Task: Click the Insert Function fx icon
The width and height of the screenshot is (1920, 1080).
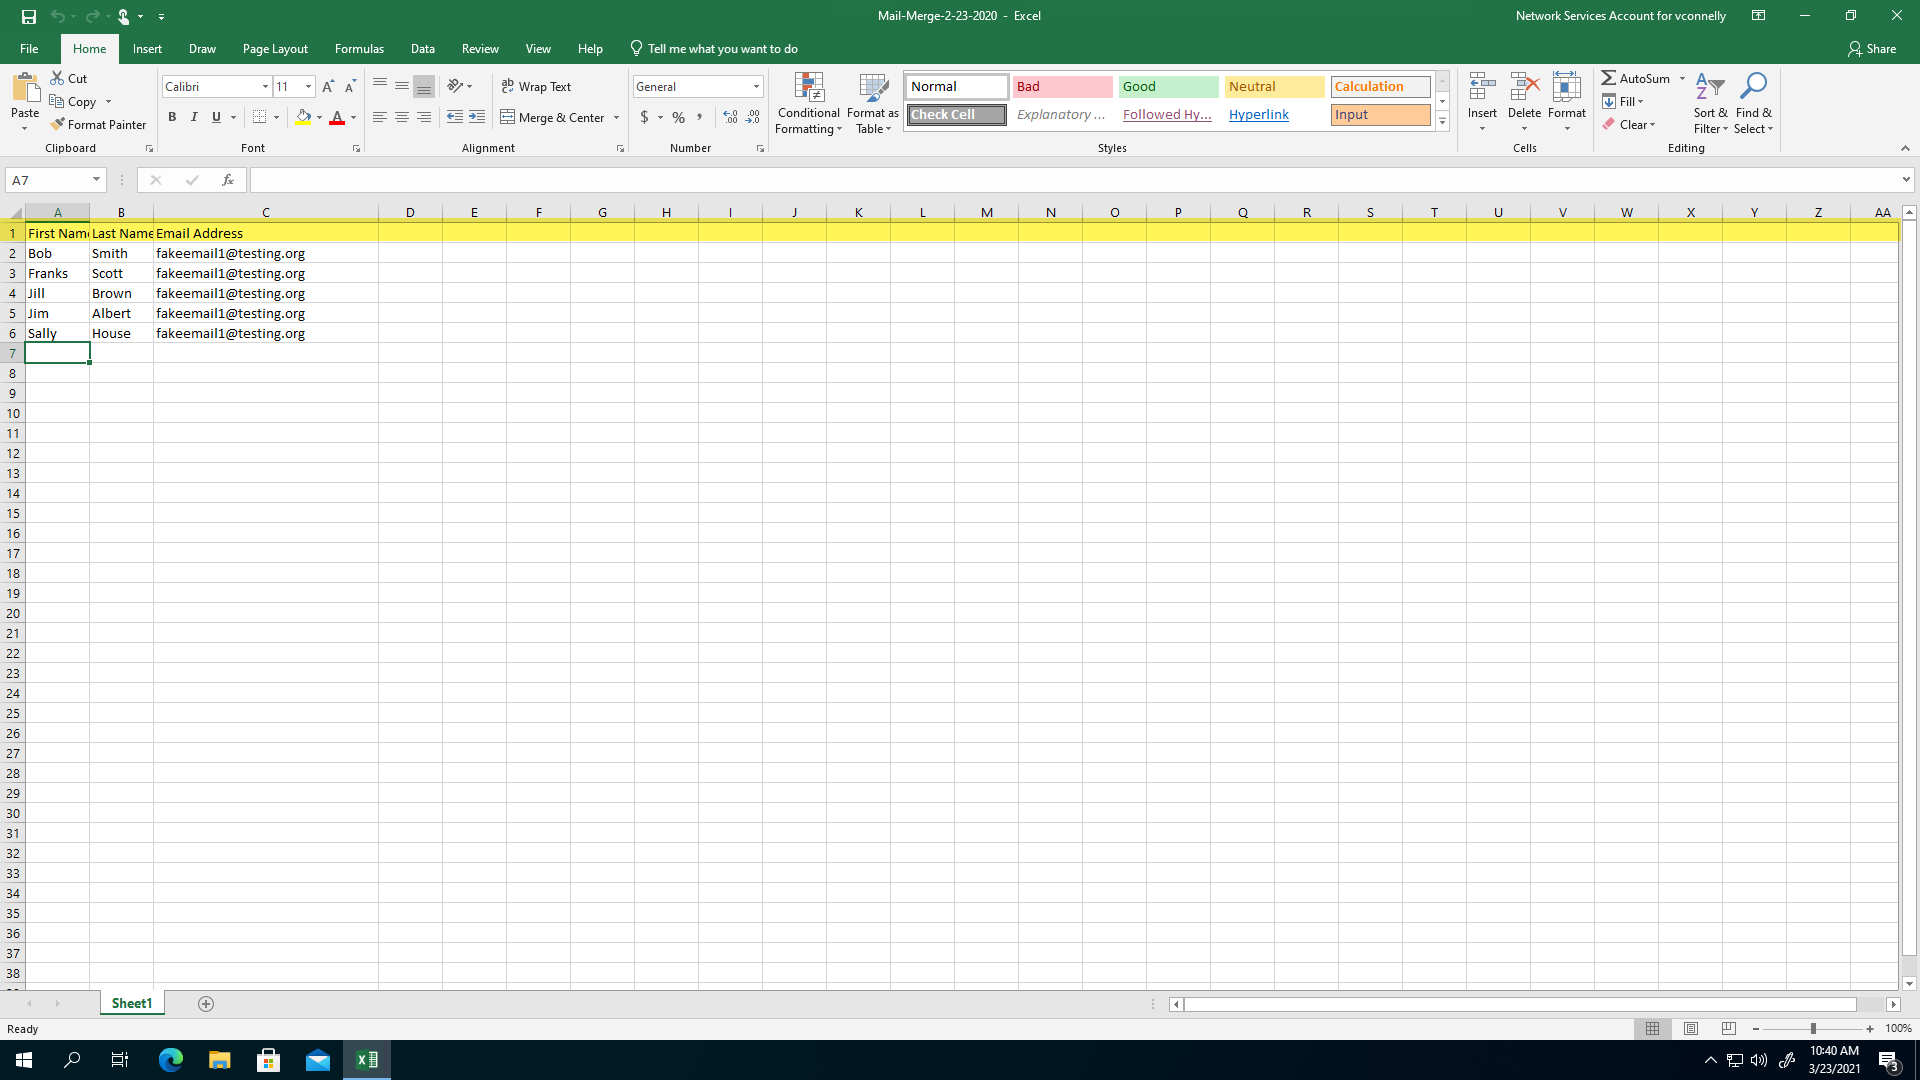Action: pos(228,180)
